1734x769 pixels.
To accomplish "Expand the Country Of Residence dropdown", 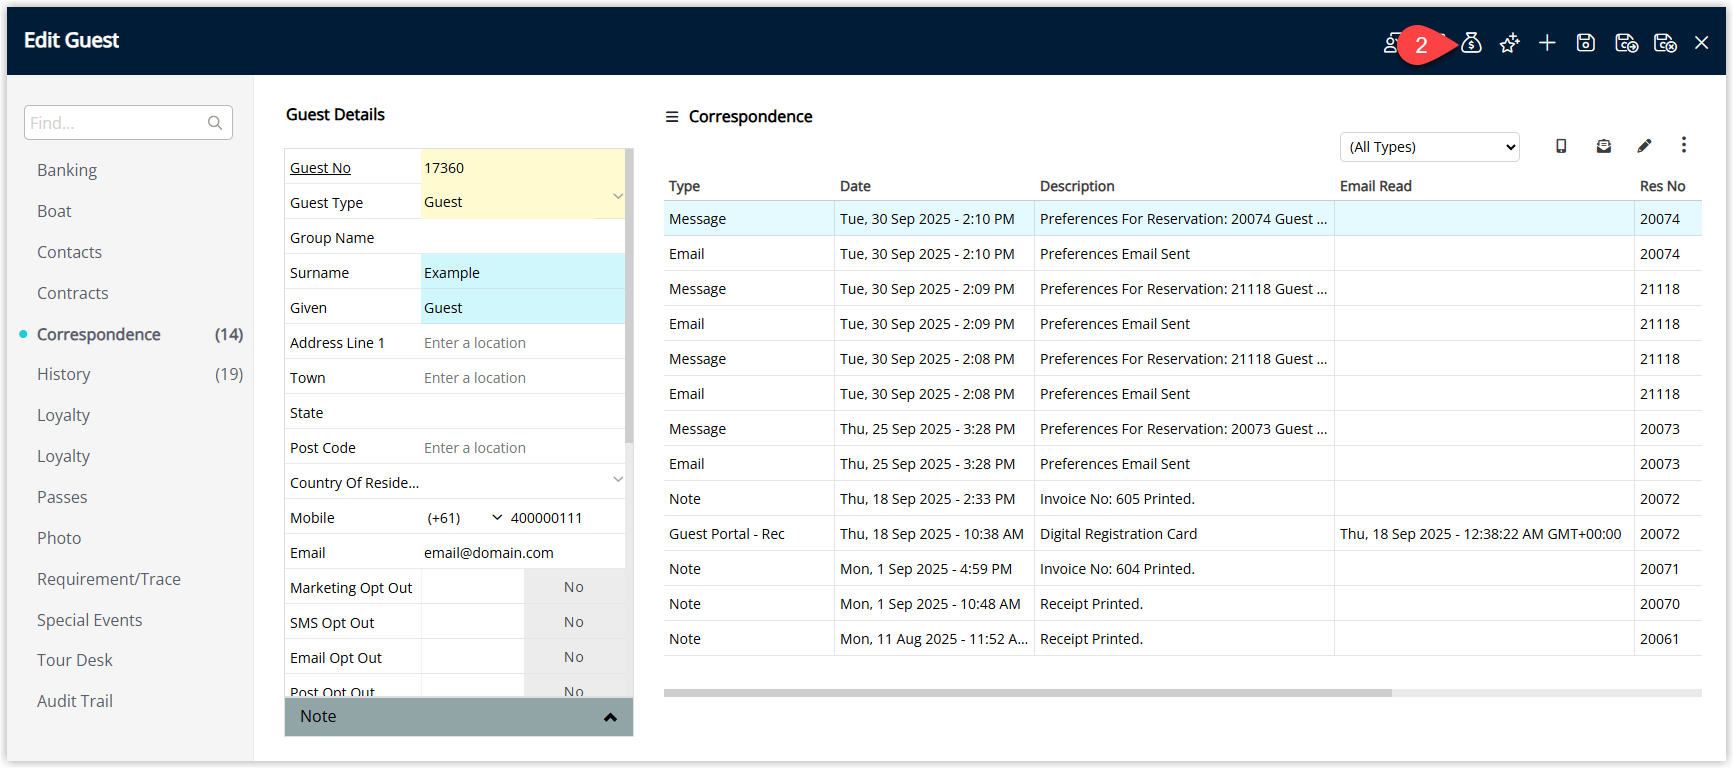I will tap(618, 480).
